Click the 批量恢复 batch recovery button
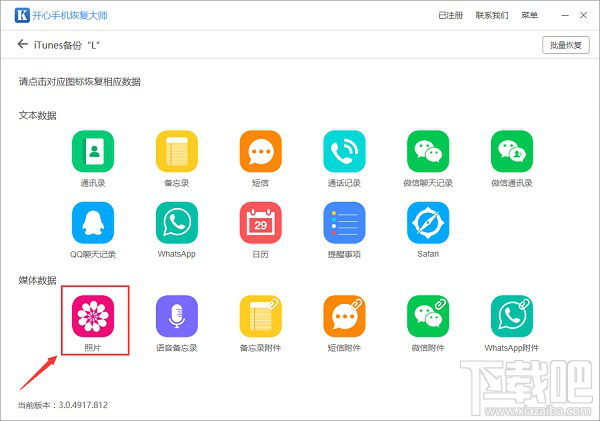 [566, 45]
